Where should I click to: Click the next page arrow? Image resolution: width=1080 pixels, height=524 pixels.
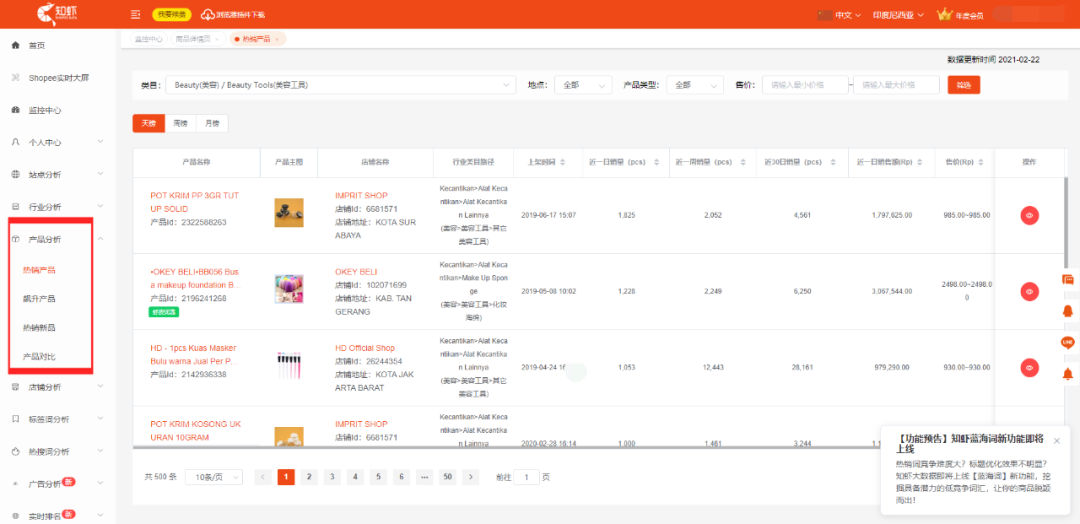coord(470,476)
